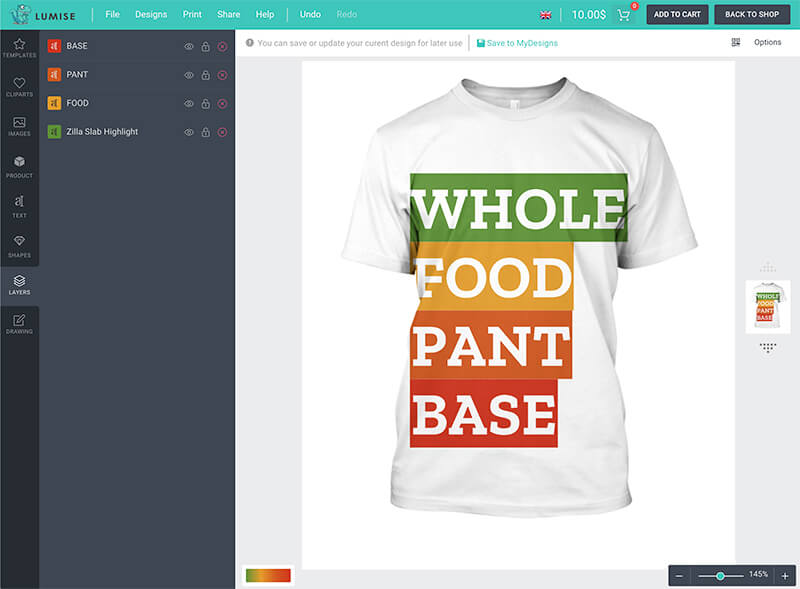Screen dimensions: 800x589
Task: Hide the PANT layer
Action: pyautogui.click(x=189, y=75)
